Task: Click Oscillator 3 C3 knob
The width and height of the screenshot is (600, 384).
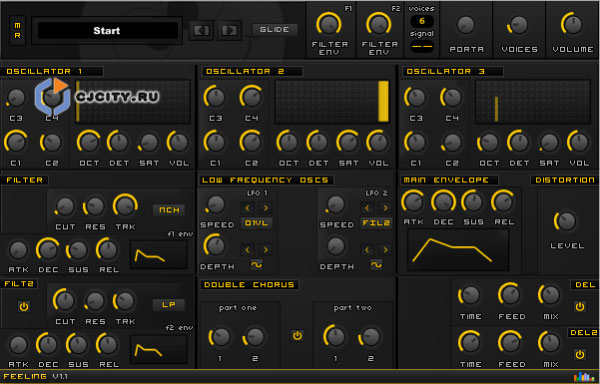Action: [415, 97]
